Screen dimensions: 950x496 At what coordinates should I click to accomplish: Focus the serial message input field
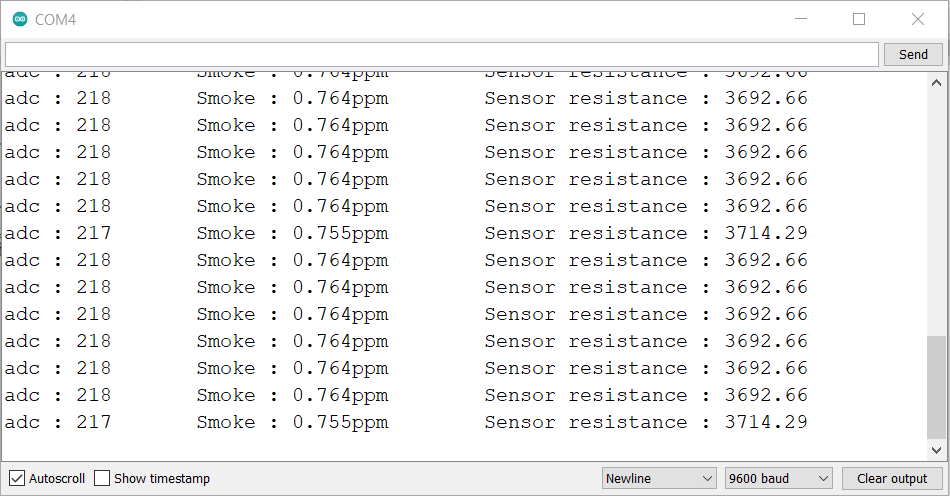[x=442, y=55]
